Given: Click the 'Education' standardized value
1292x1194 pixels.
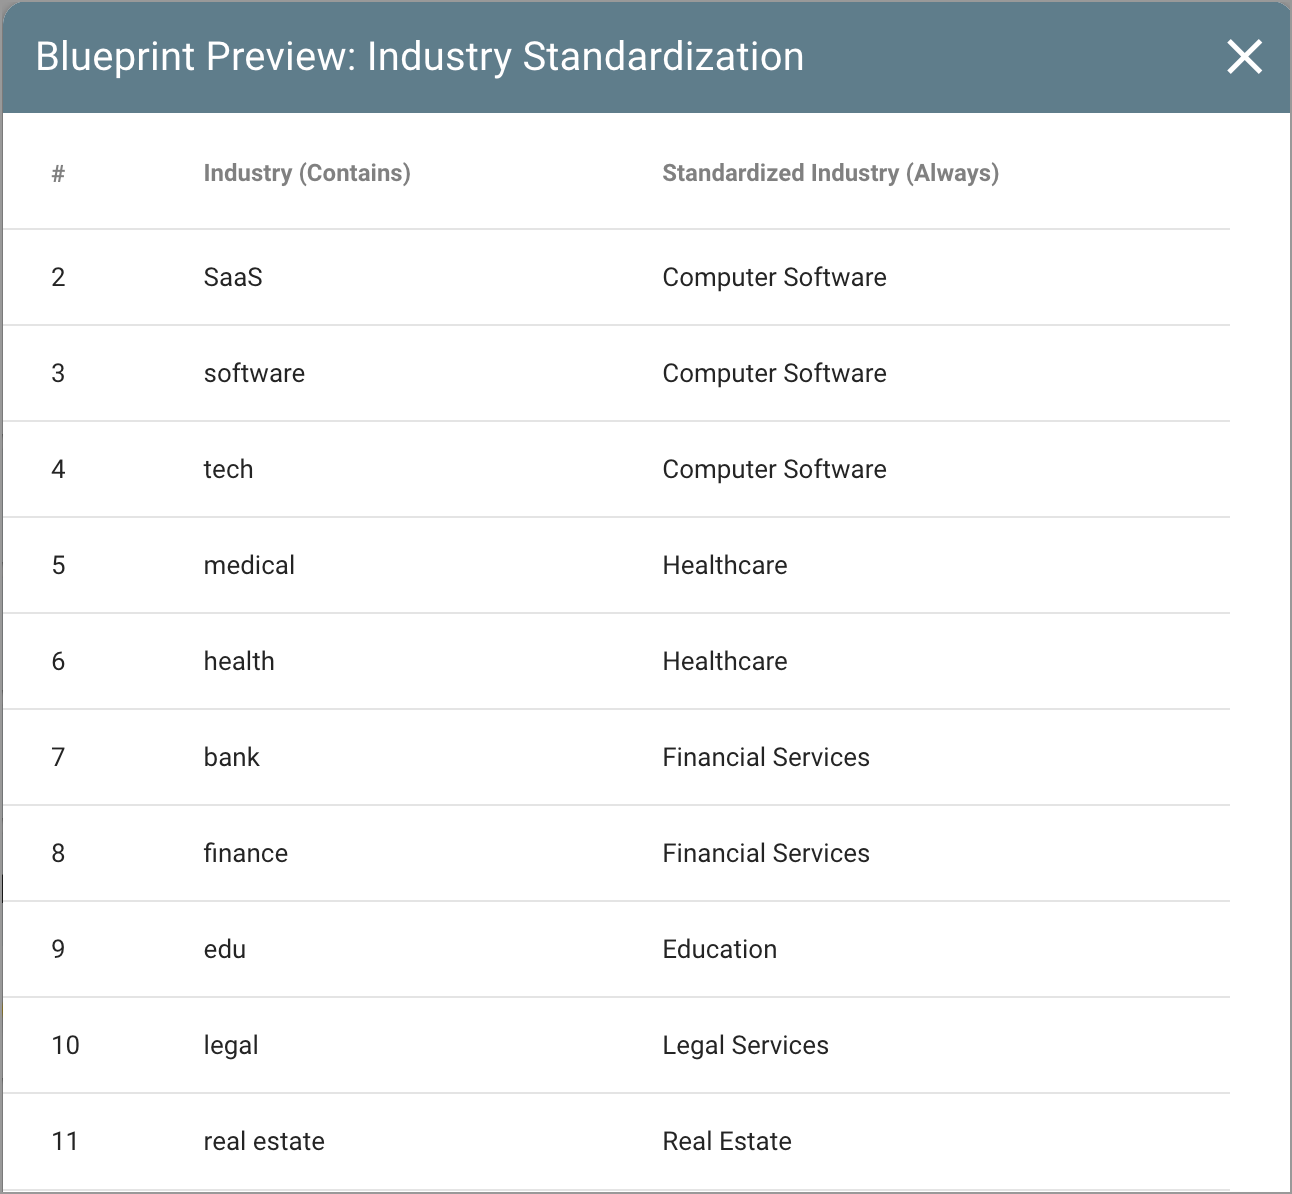Looking at the screenshot, I should click(x=719, y=949).
